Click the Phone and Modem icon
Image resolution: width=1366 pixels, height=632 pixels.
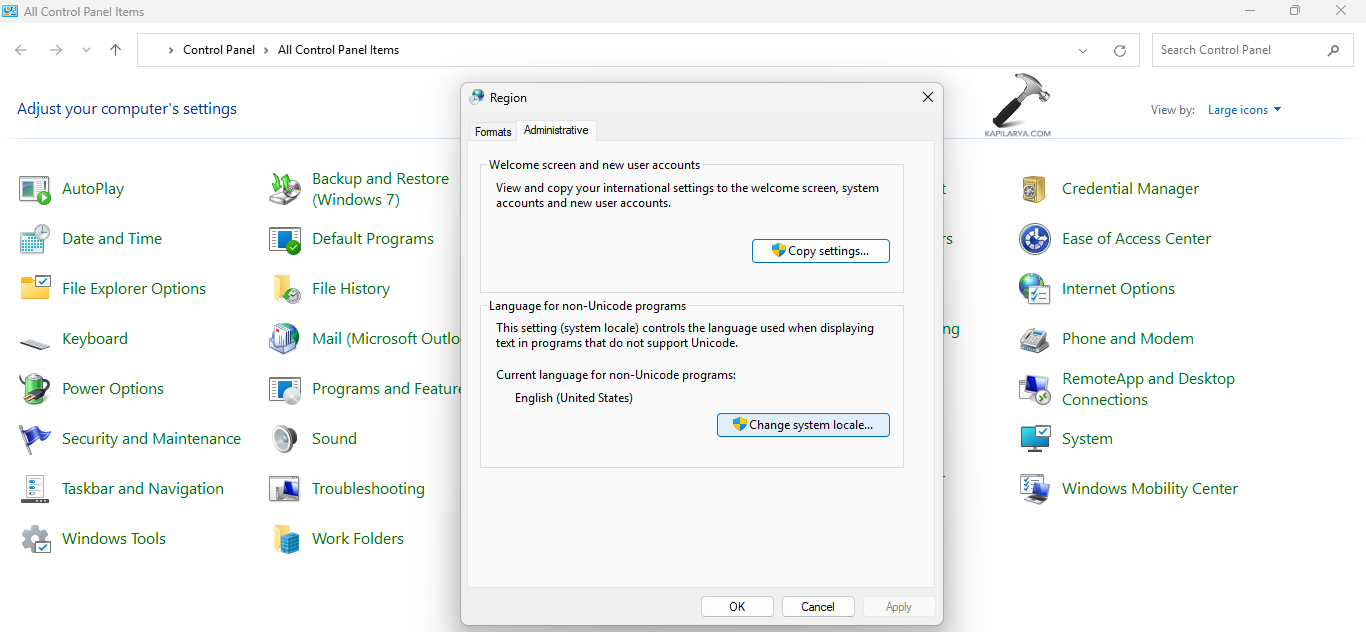tap(1034, 339)
